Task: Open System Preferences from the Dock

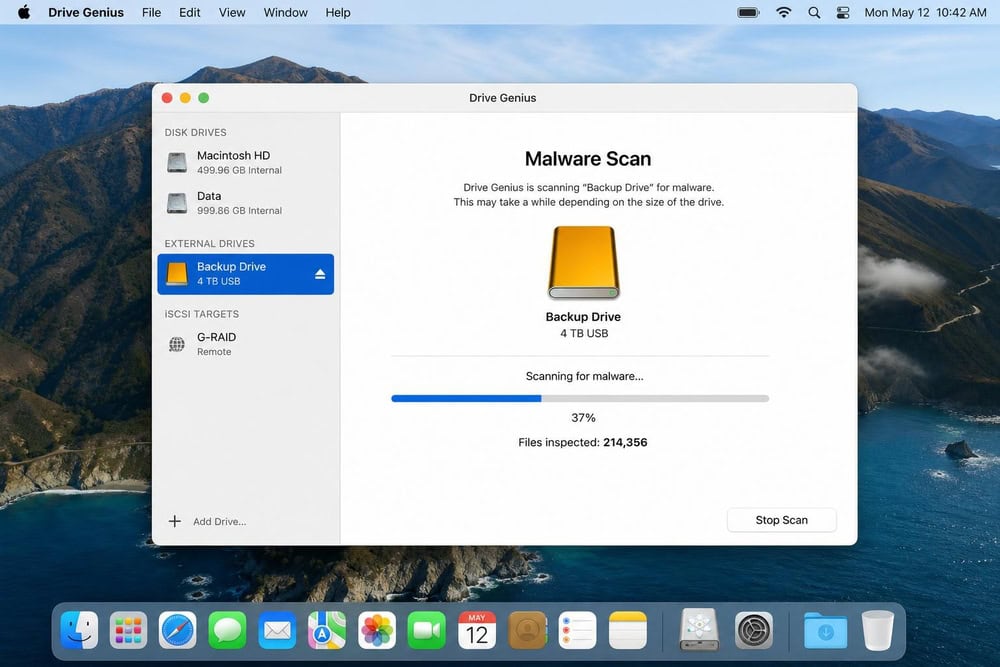Action: [754, 630]
